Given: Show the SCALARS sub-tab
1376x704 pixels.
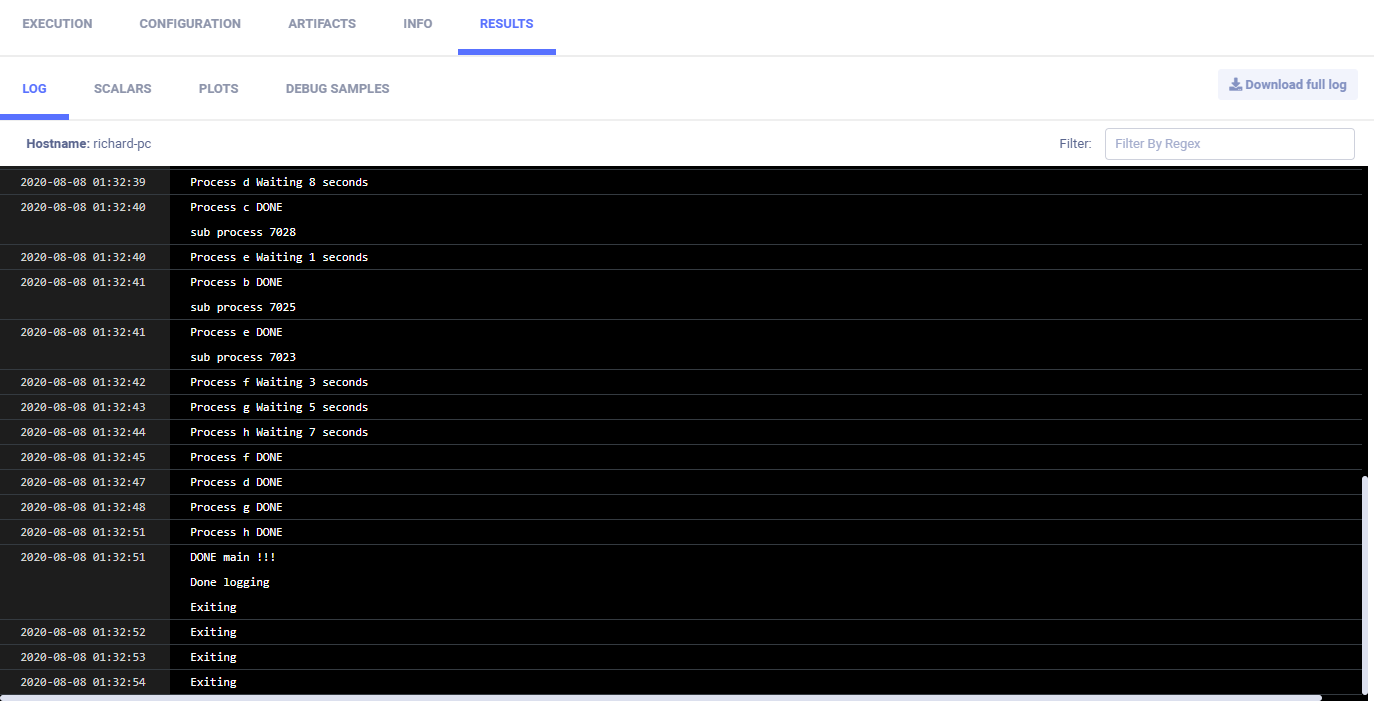Looking at the screenshot, I should pos(123,89).
